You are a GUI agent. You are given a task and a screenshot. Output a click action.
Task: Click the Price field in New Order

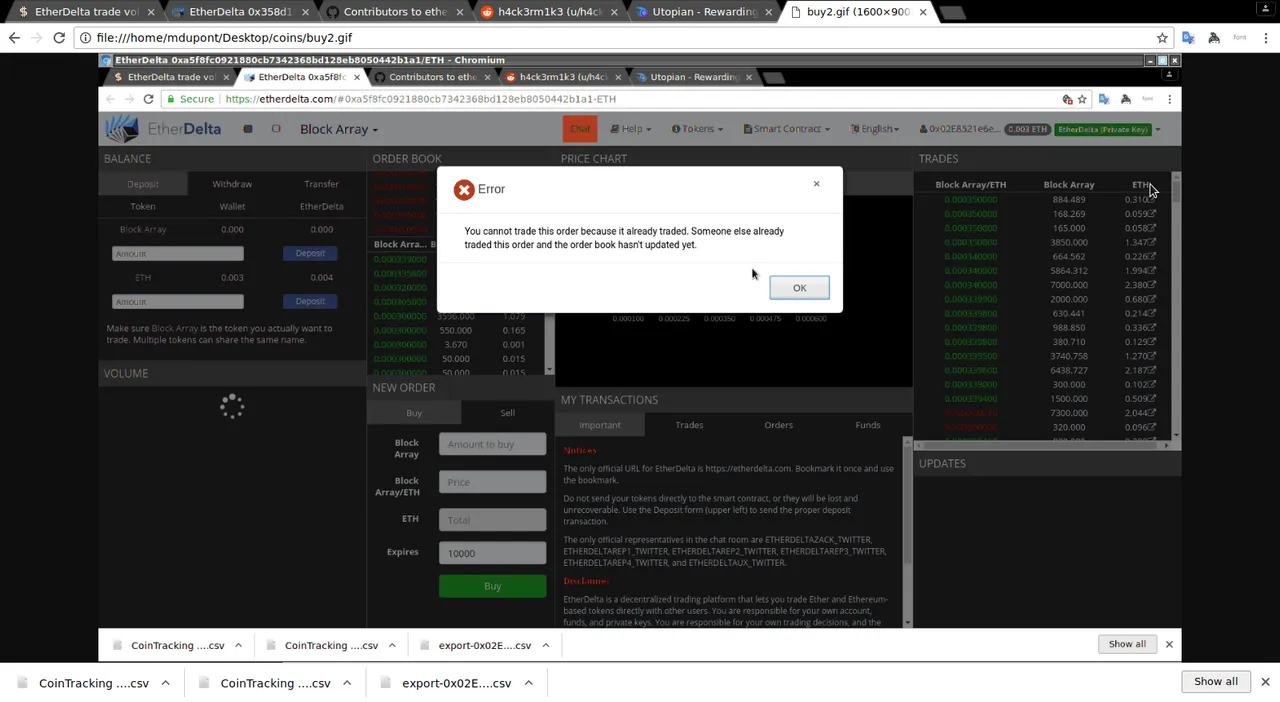493,482
